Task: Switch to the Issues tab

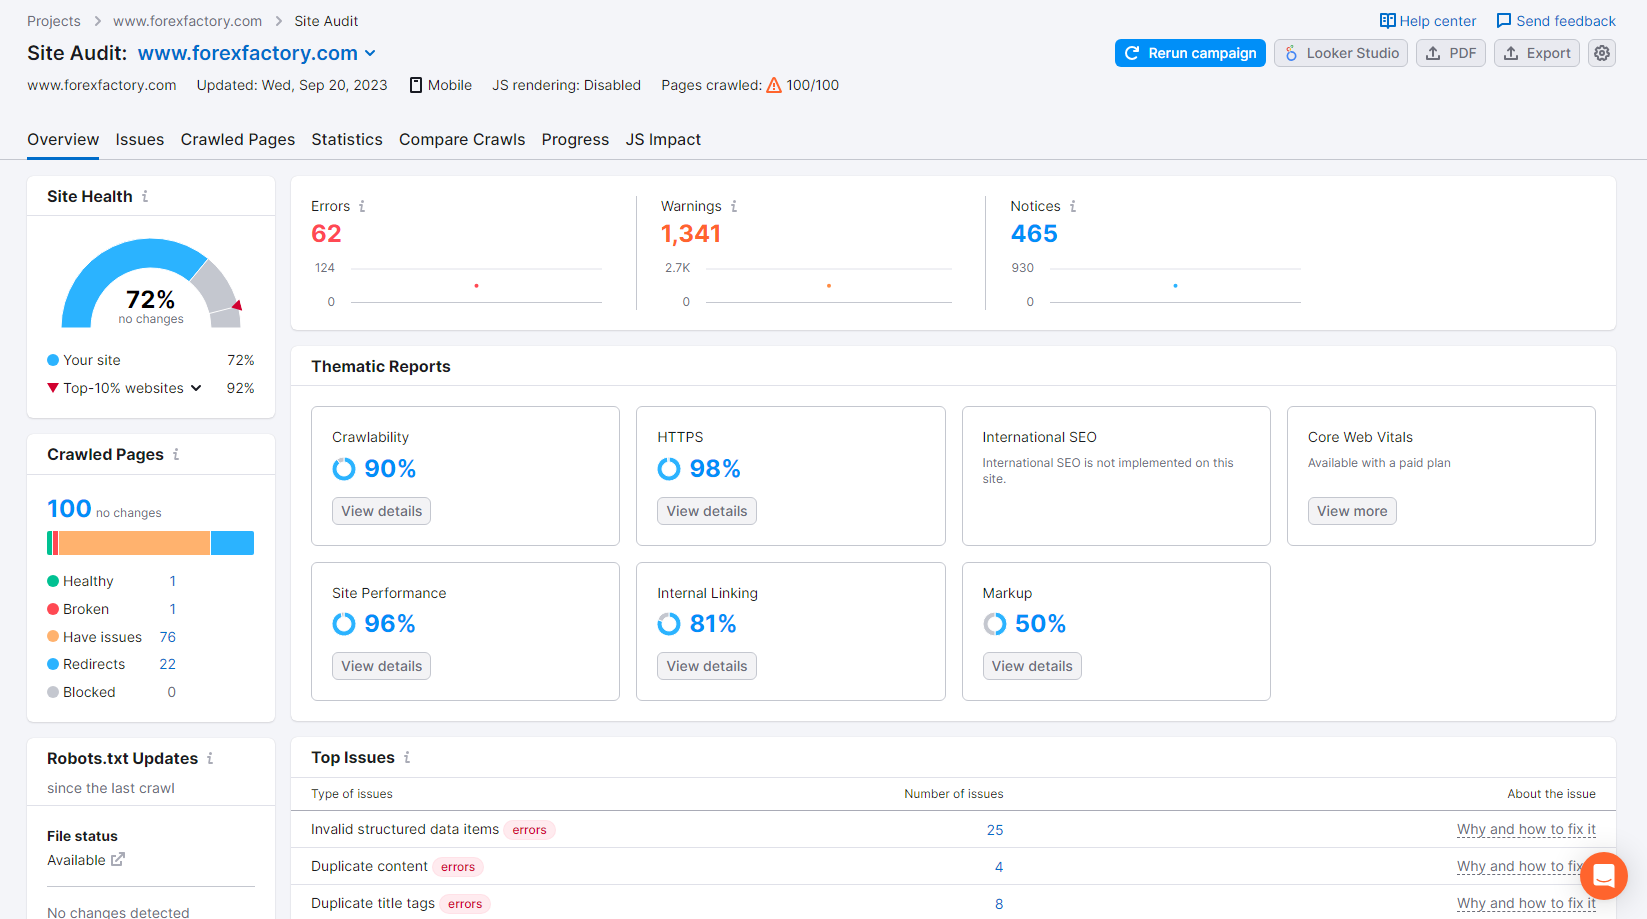Action: tap(140, 140)
